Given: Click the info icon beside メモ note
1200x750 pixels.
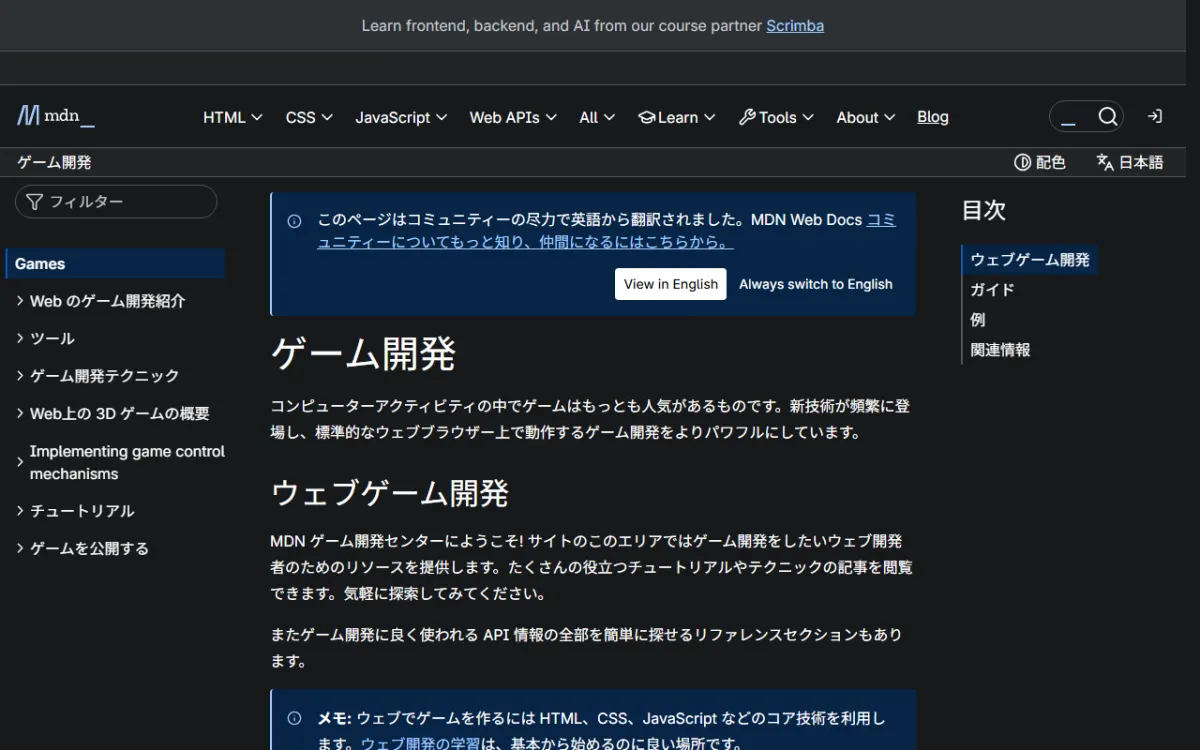Looking at the screenshot, I should pos(294,718).
